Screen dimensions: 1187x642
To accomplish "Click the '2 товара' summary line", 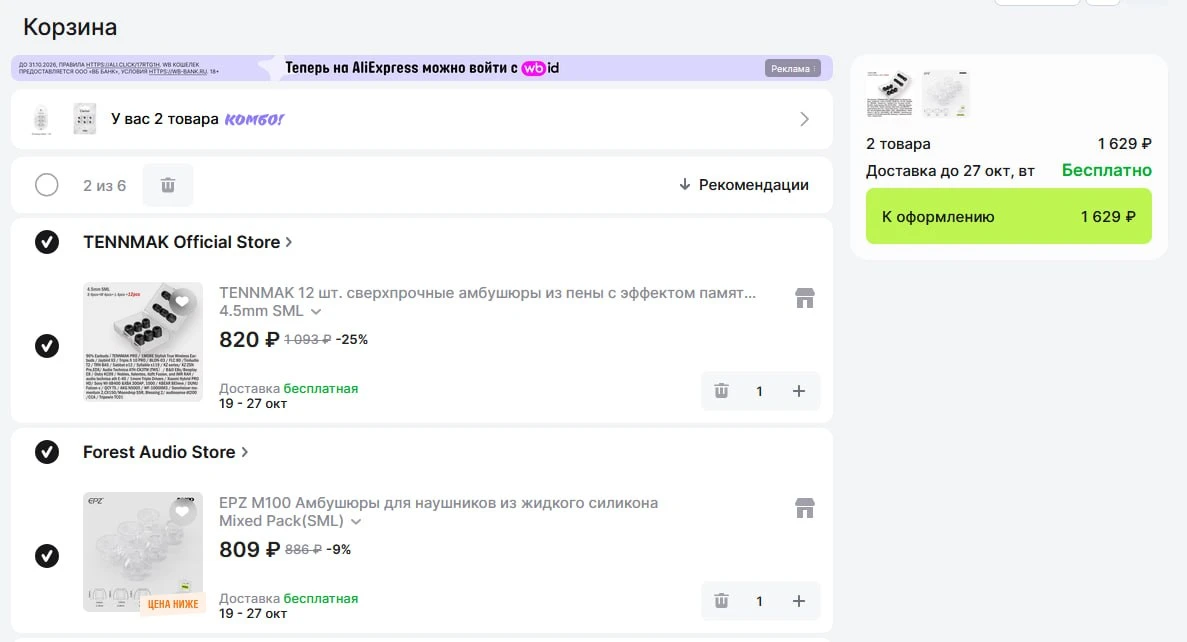I will pyautogui.click(x=899, y=144).
